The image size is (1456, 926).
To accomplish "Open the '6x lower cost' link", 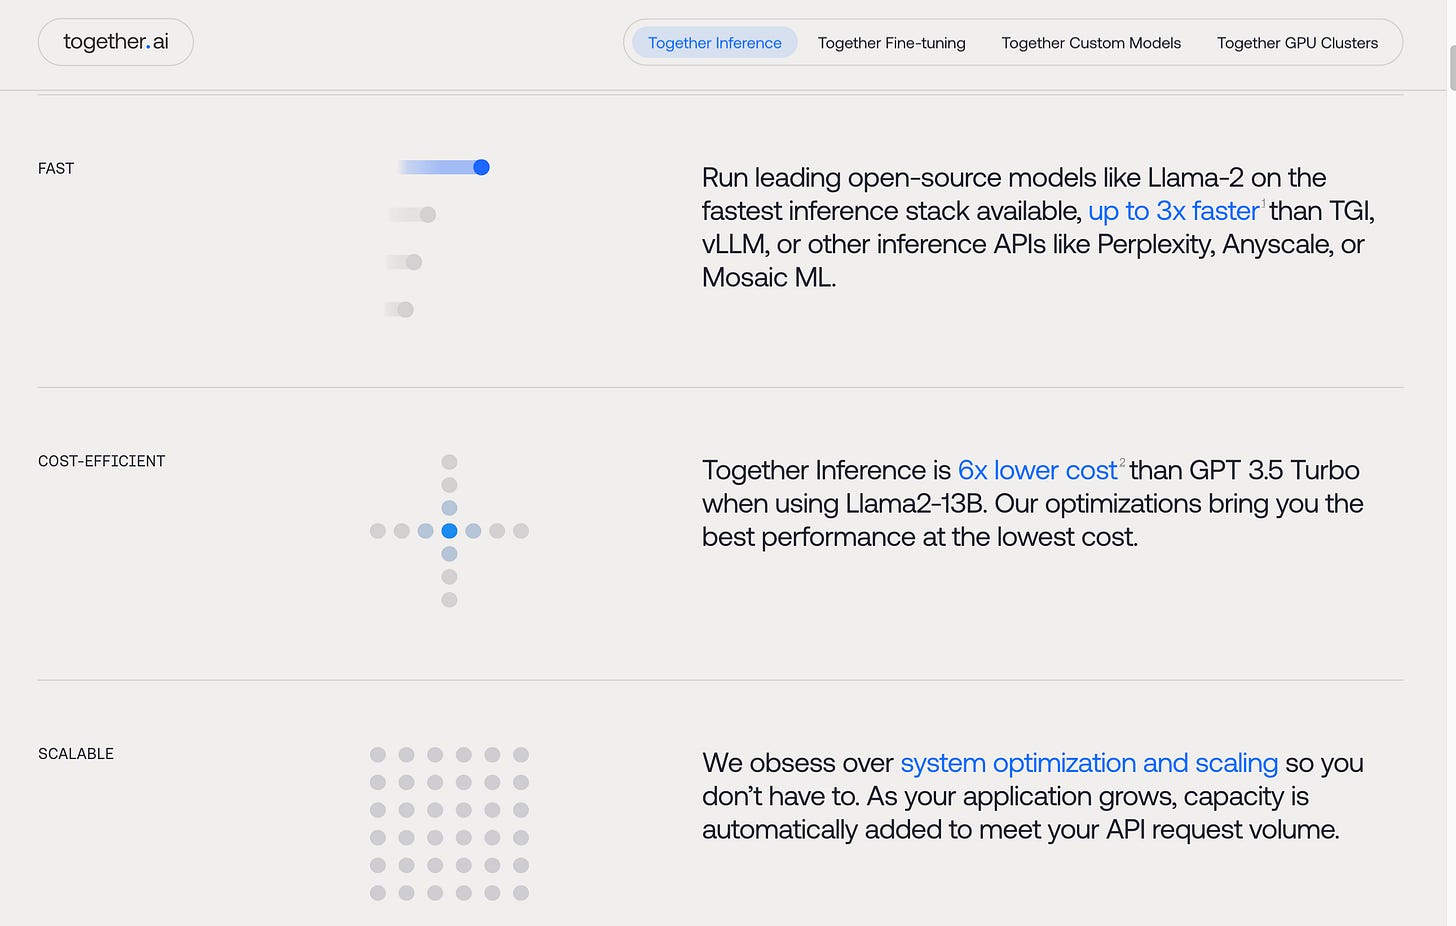I will click(x=1037, y=470).
